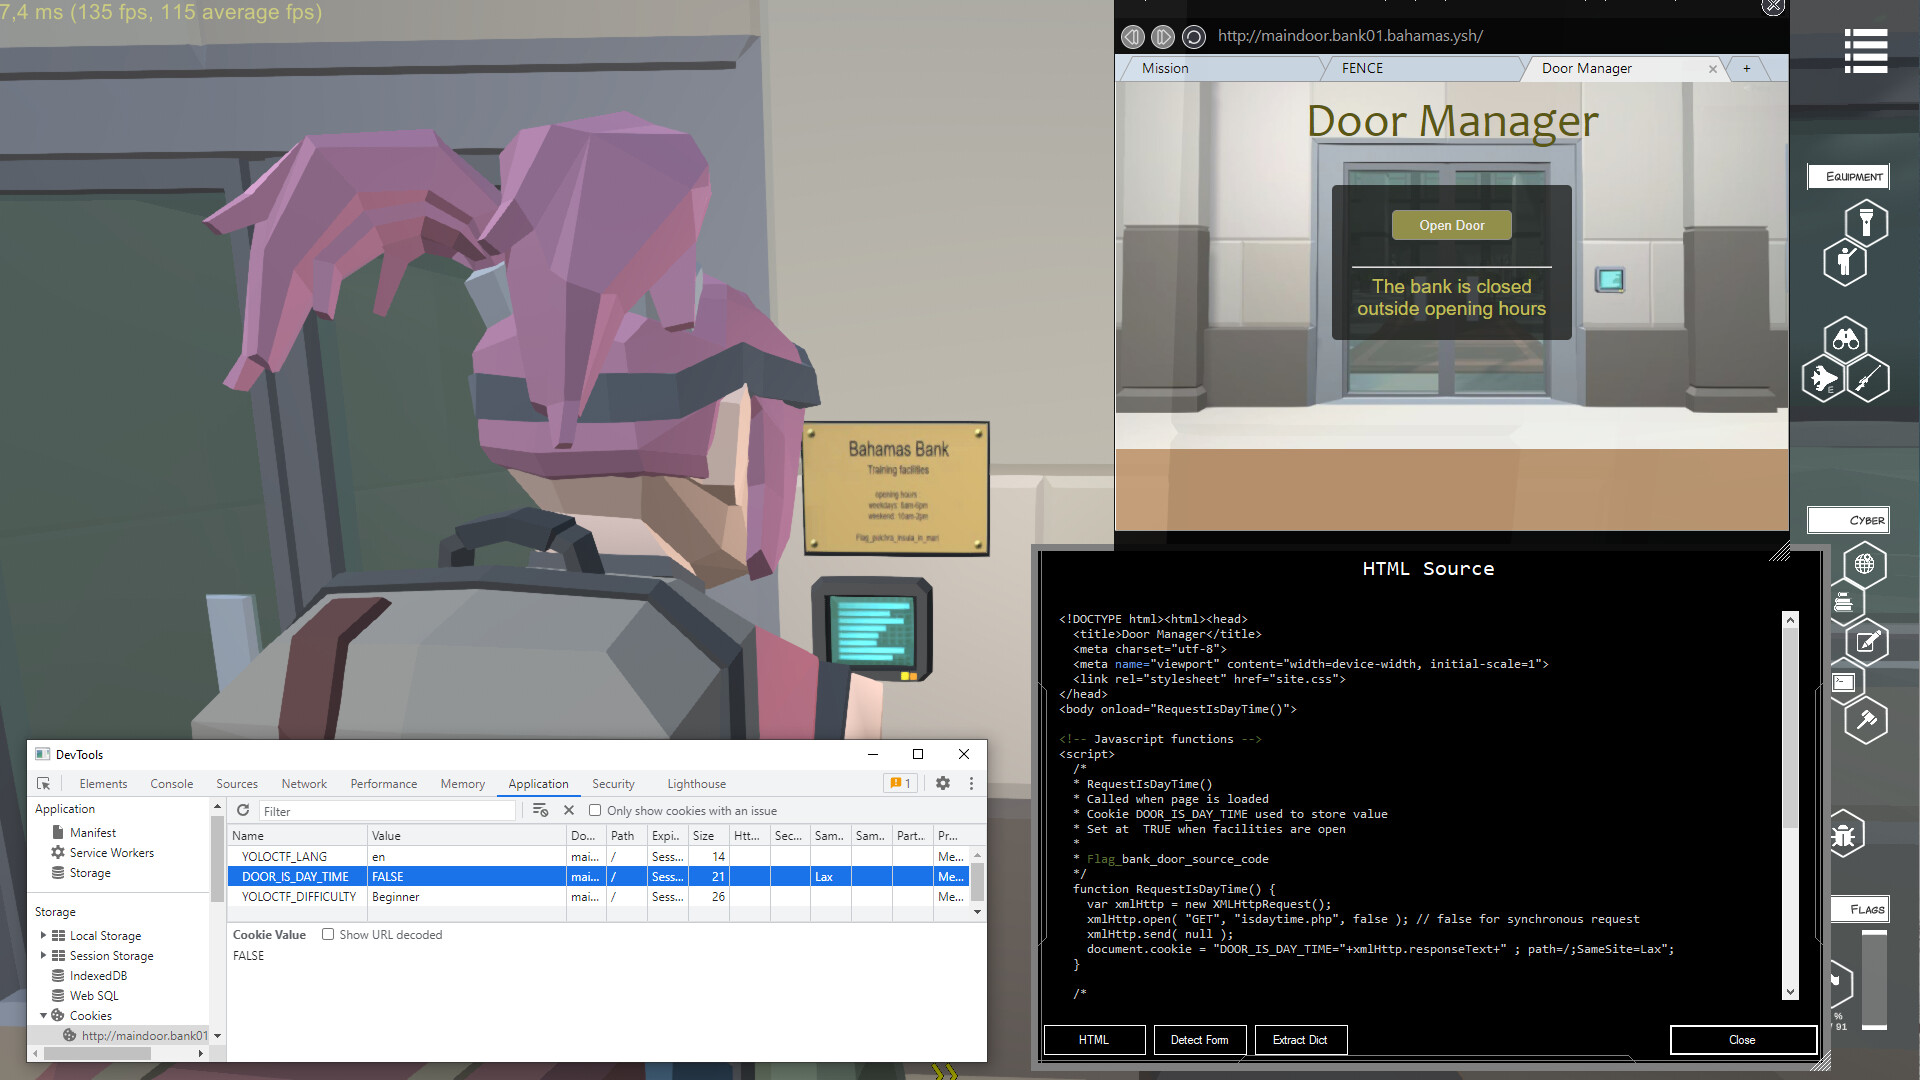Open the globe browser cyber tool
1920x1080 pixels.
[1864, 564]
